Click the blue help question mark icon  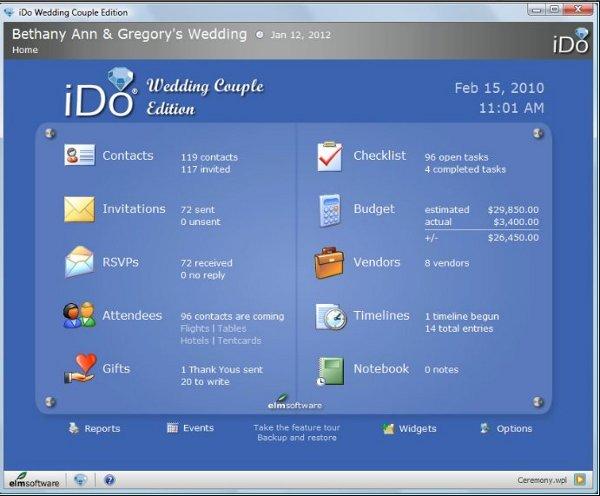(109, 480)
